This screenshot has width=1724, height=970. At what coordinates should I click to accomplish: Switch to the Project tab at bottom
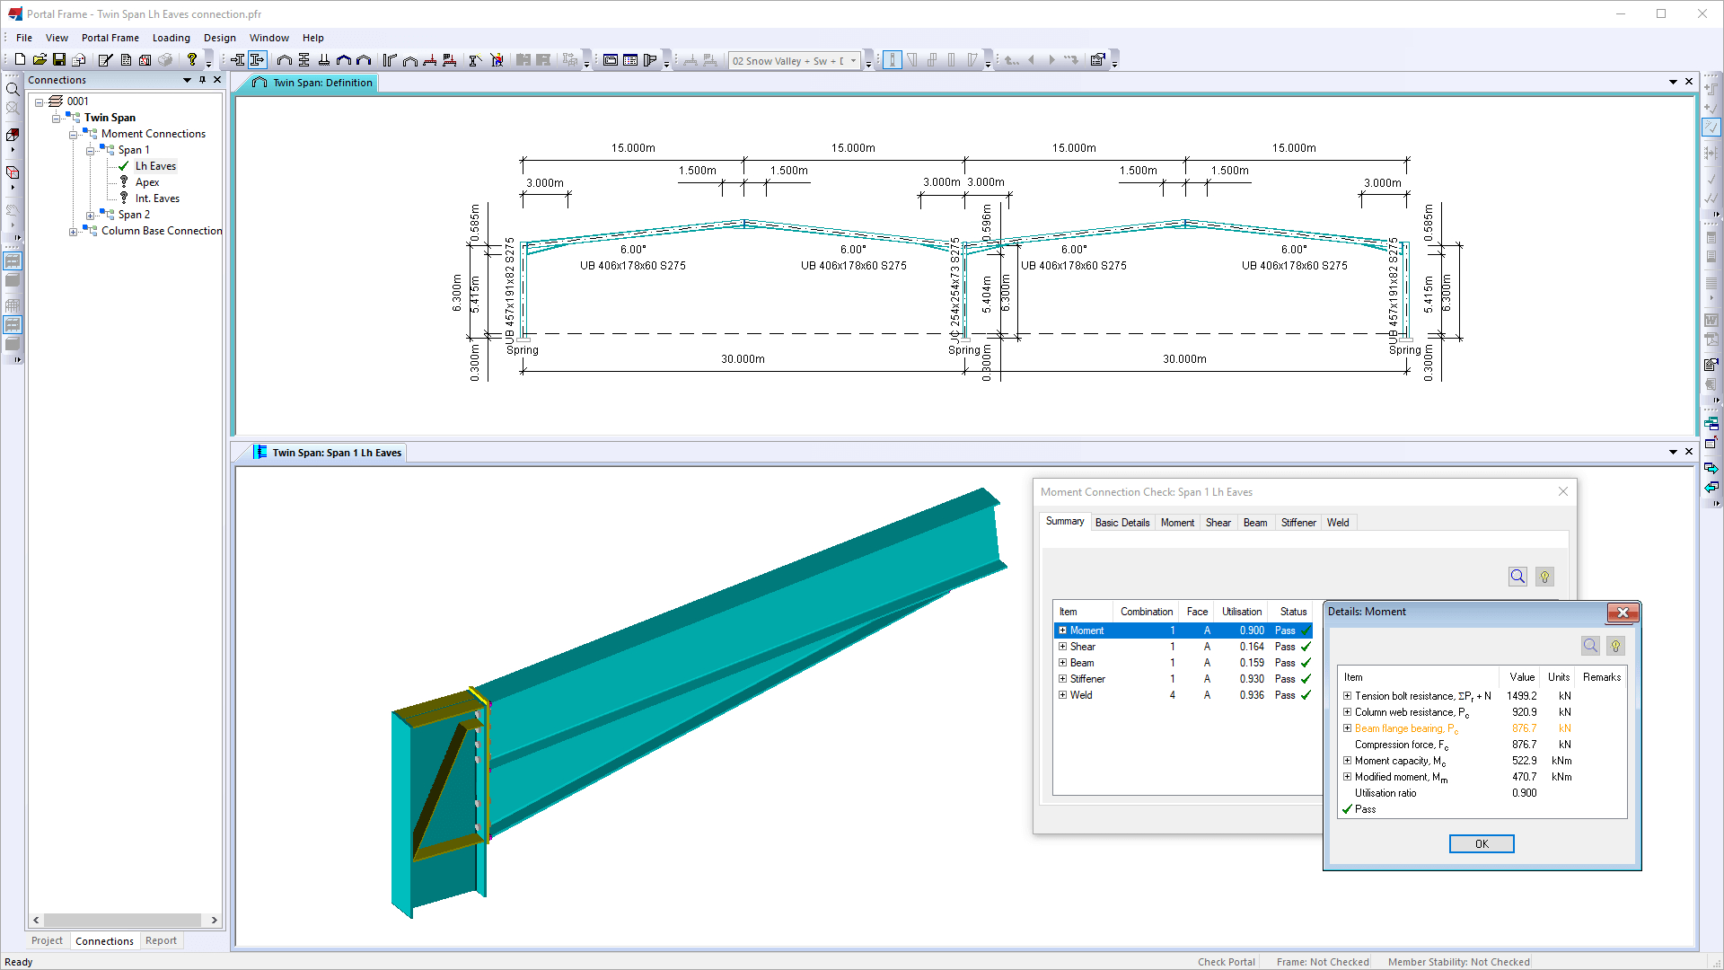tap(47, 941)
